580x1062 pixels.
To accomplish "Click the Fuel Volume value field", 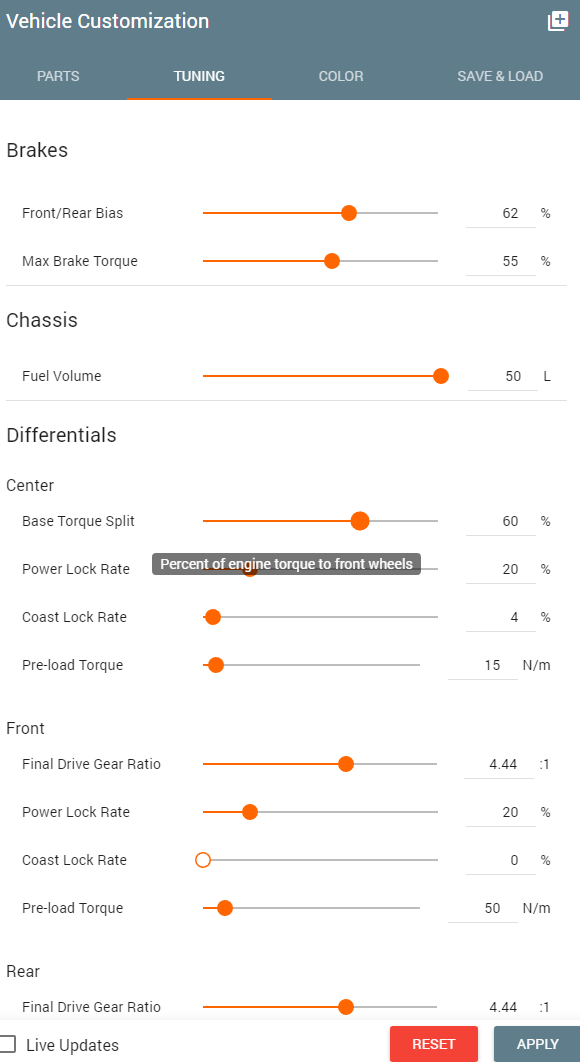I will pos(502,377).
